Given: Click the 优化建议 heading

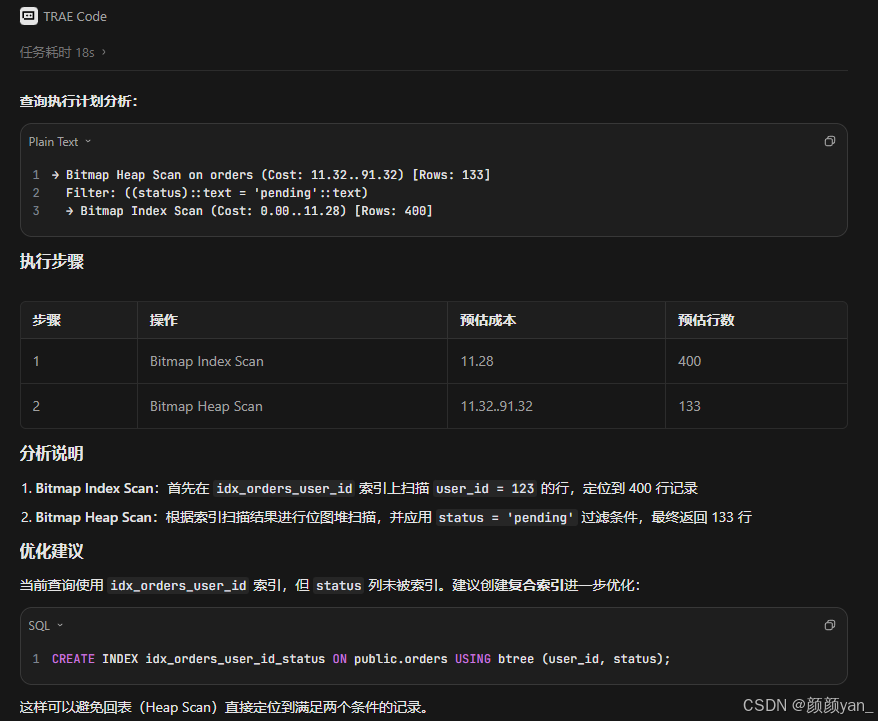Looking at the screenshot, I should pyautogui.click(x=52, y=551).
